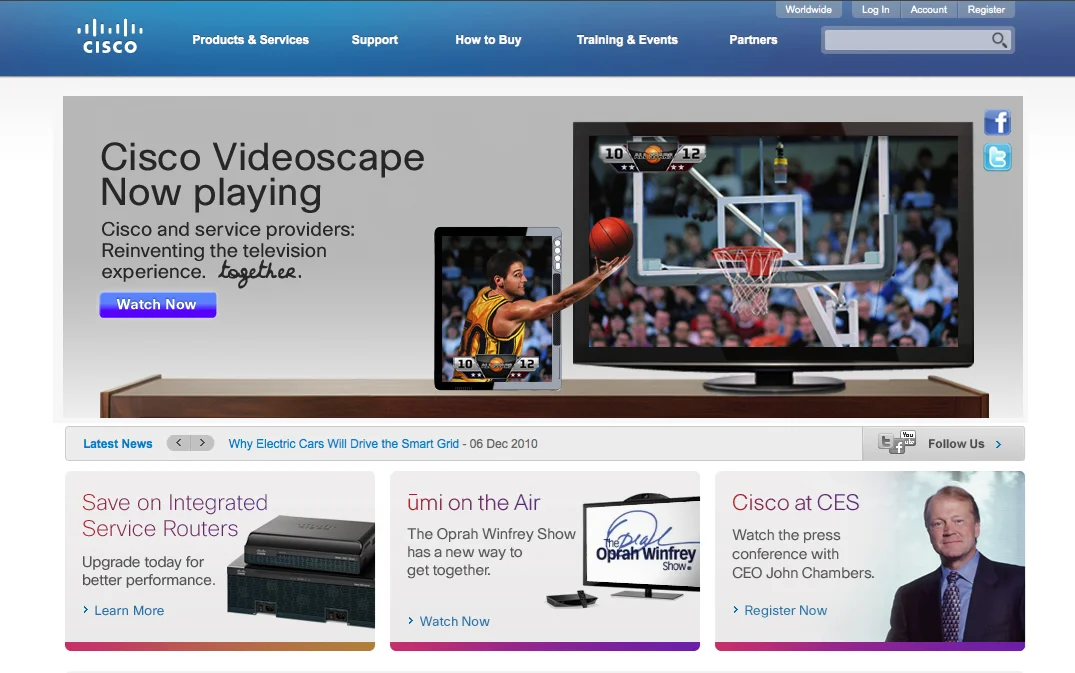Click the Register link in the header

[x=986, y=10]
